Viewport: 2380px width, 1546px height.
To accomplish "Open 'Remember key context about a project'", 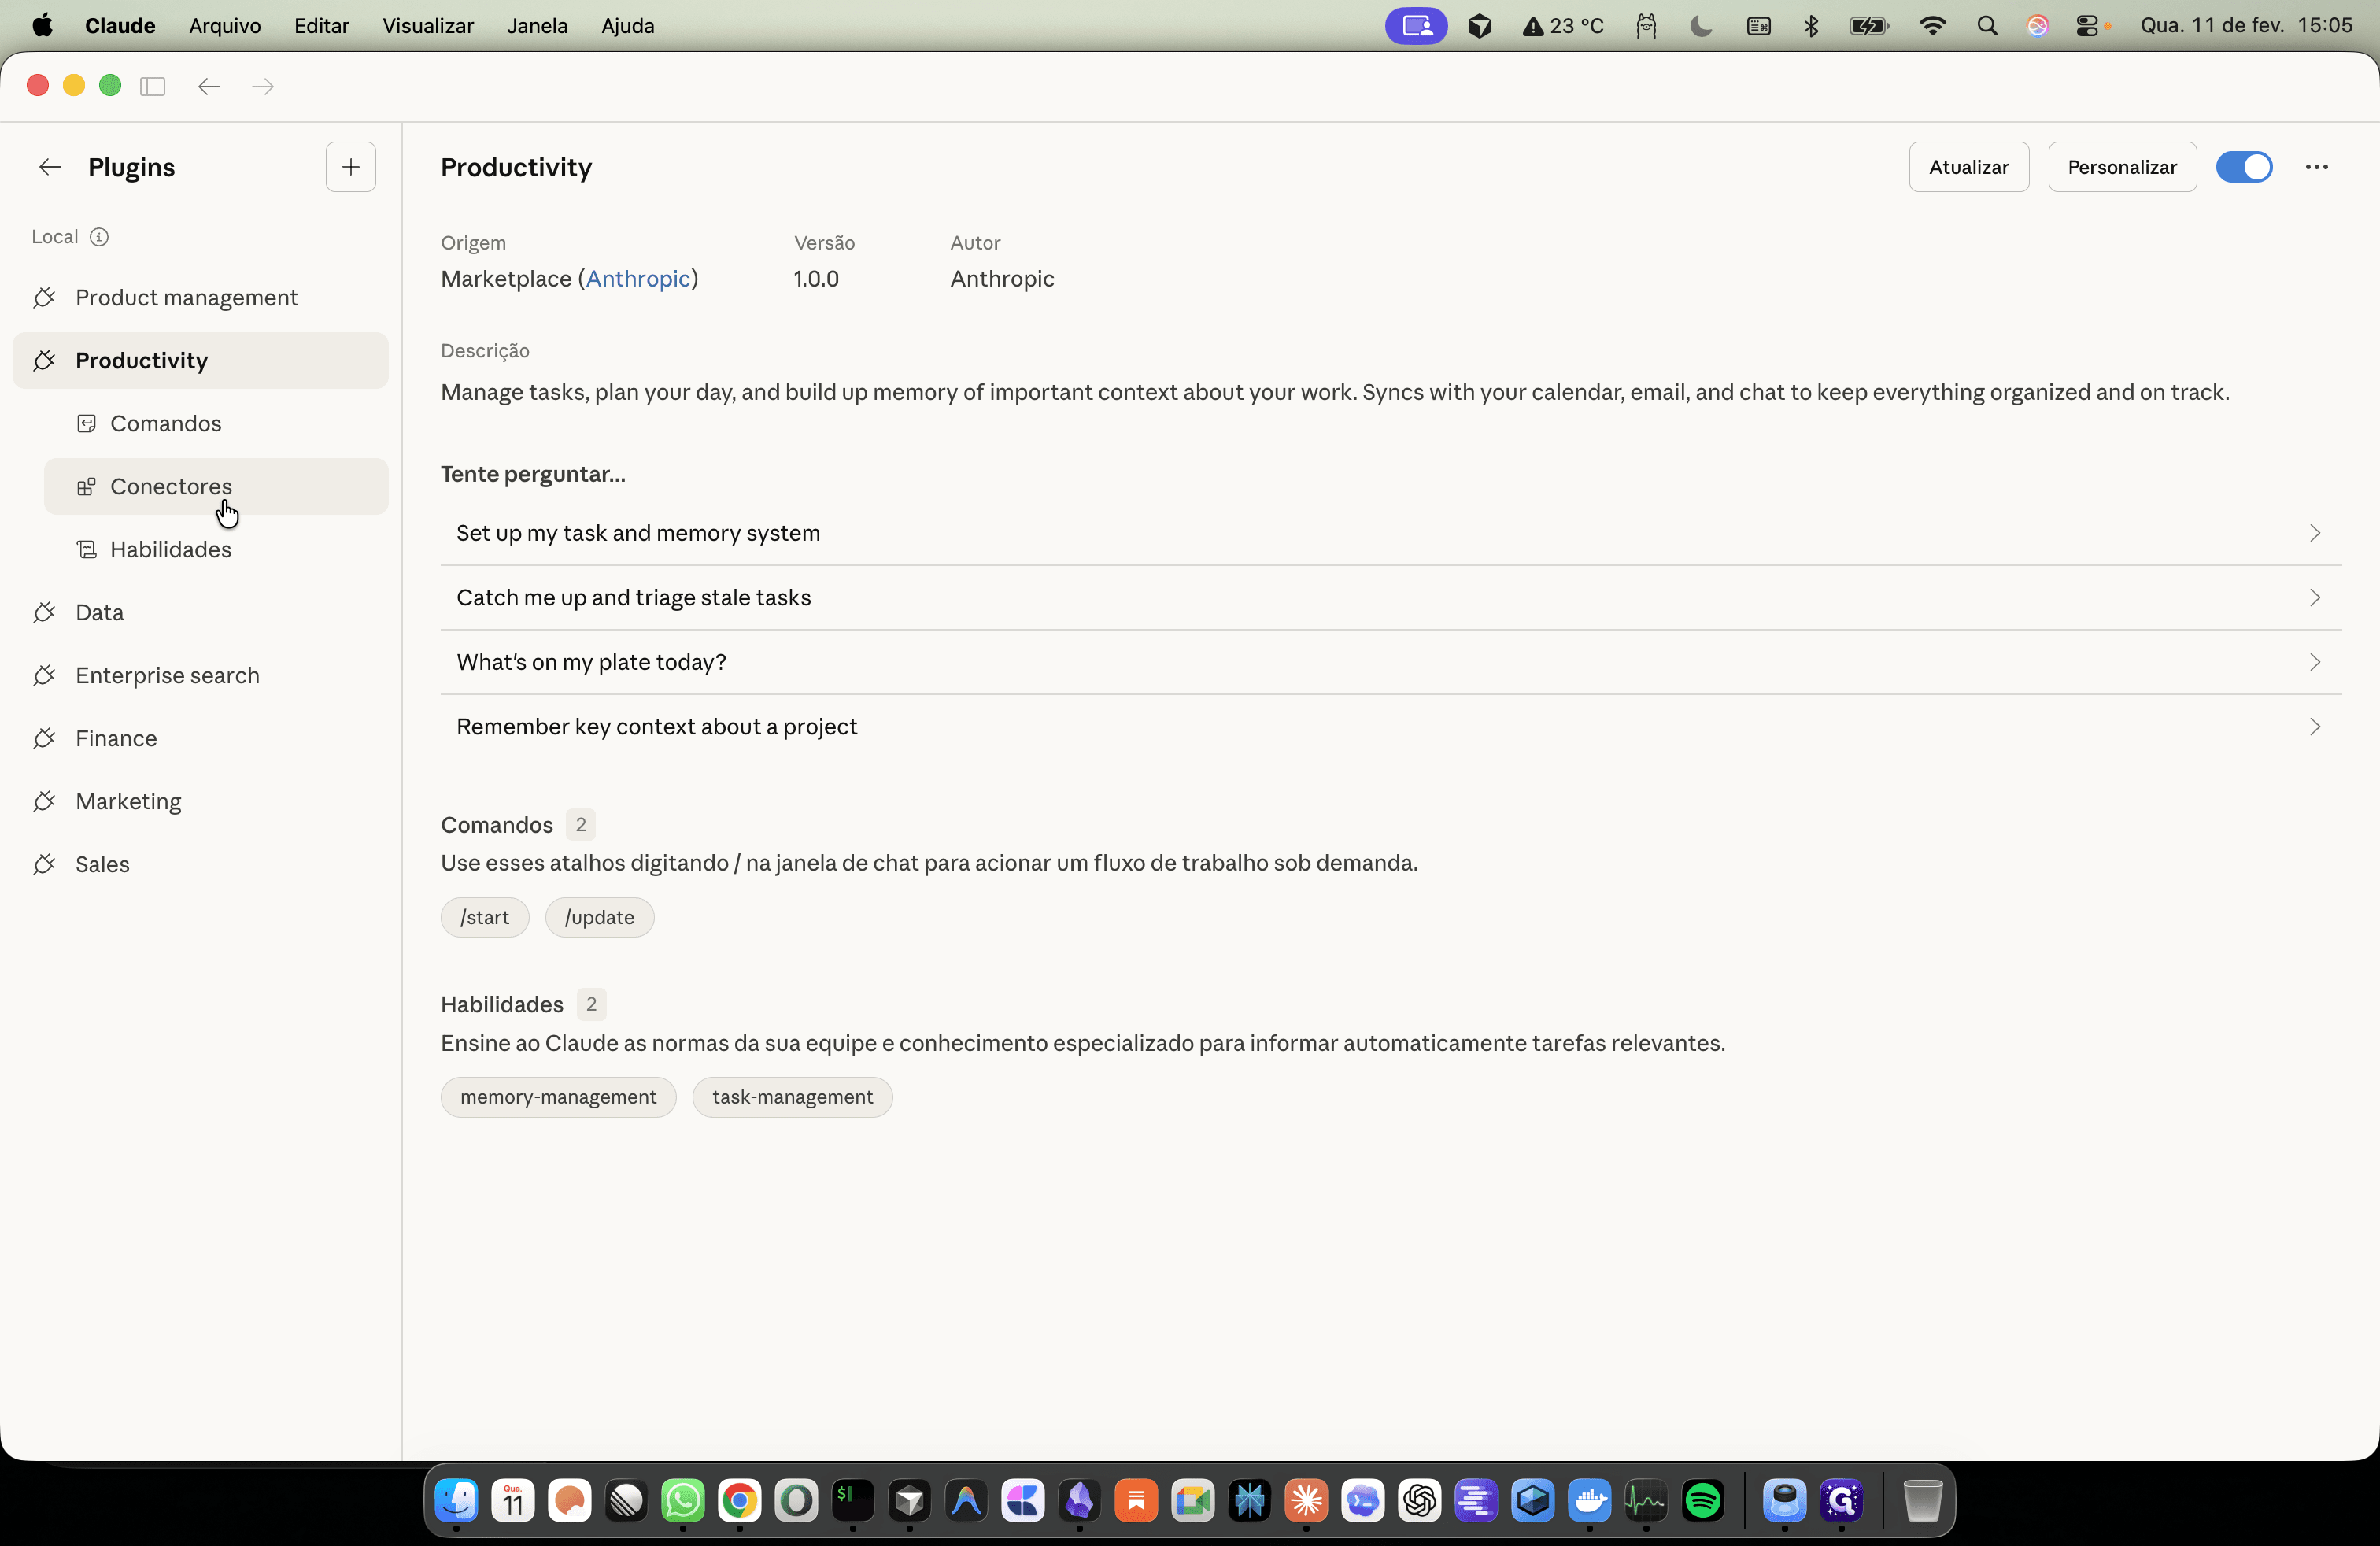I will (1391, 727).
